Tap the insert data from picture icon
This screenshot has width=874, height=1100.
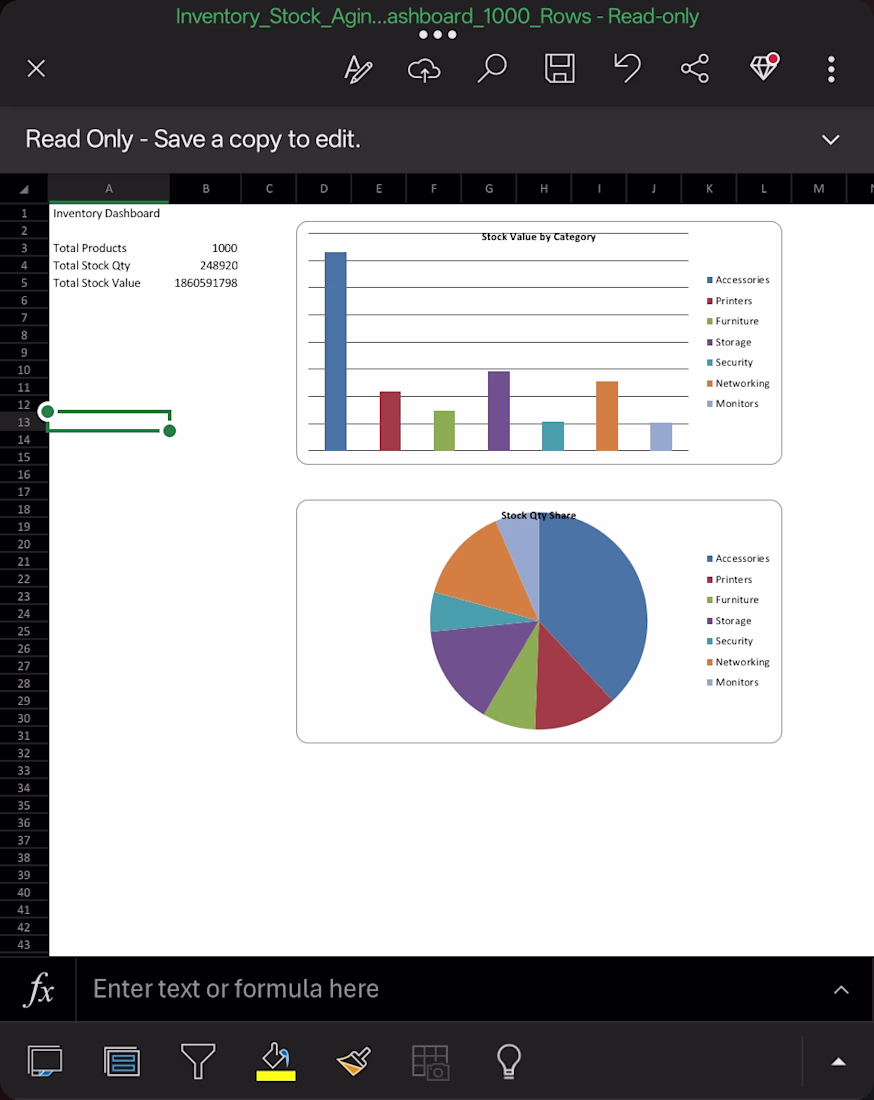click(430, 1061)
